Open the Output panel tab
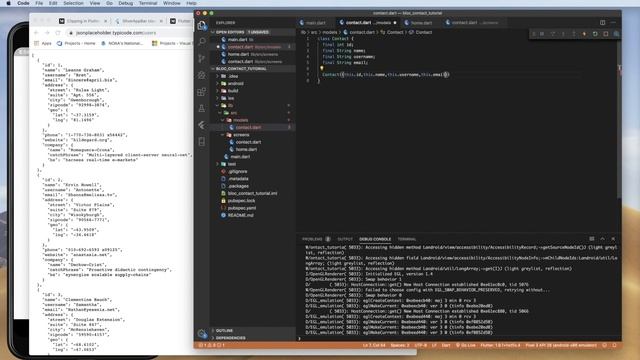Image resolution: width=640 pixels, height=360 pixels. [x=345, y=239]
